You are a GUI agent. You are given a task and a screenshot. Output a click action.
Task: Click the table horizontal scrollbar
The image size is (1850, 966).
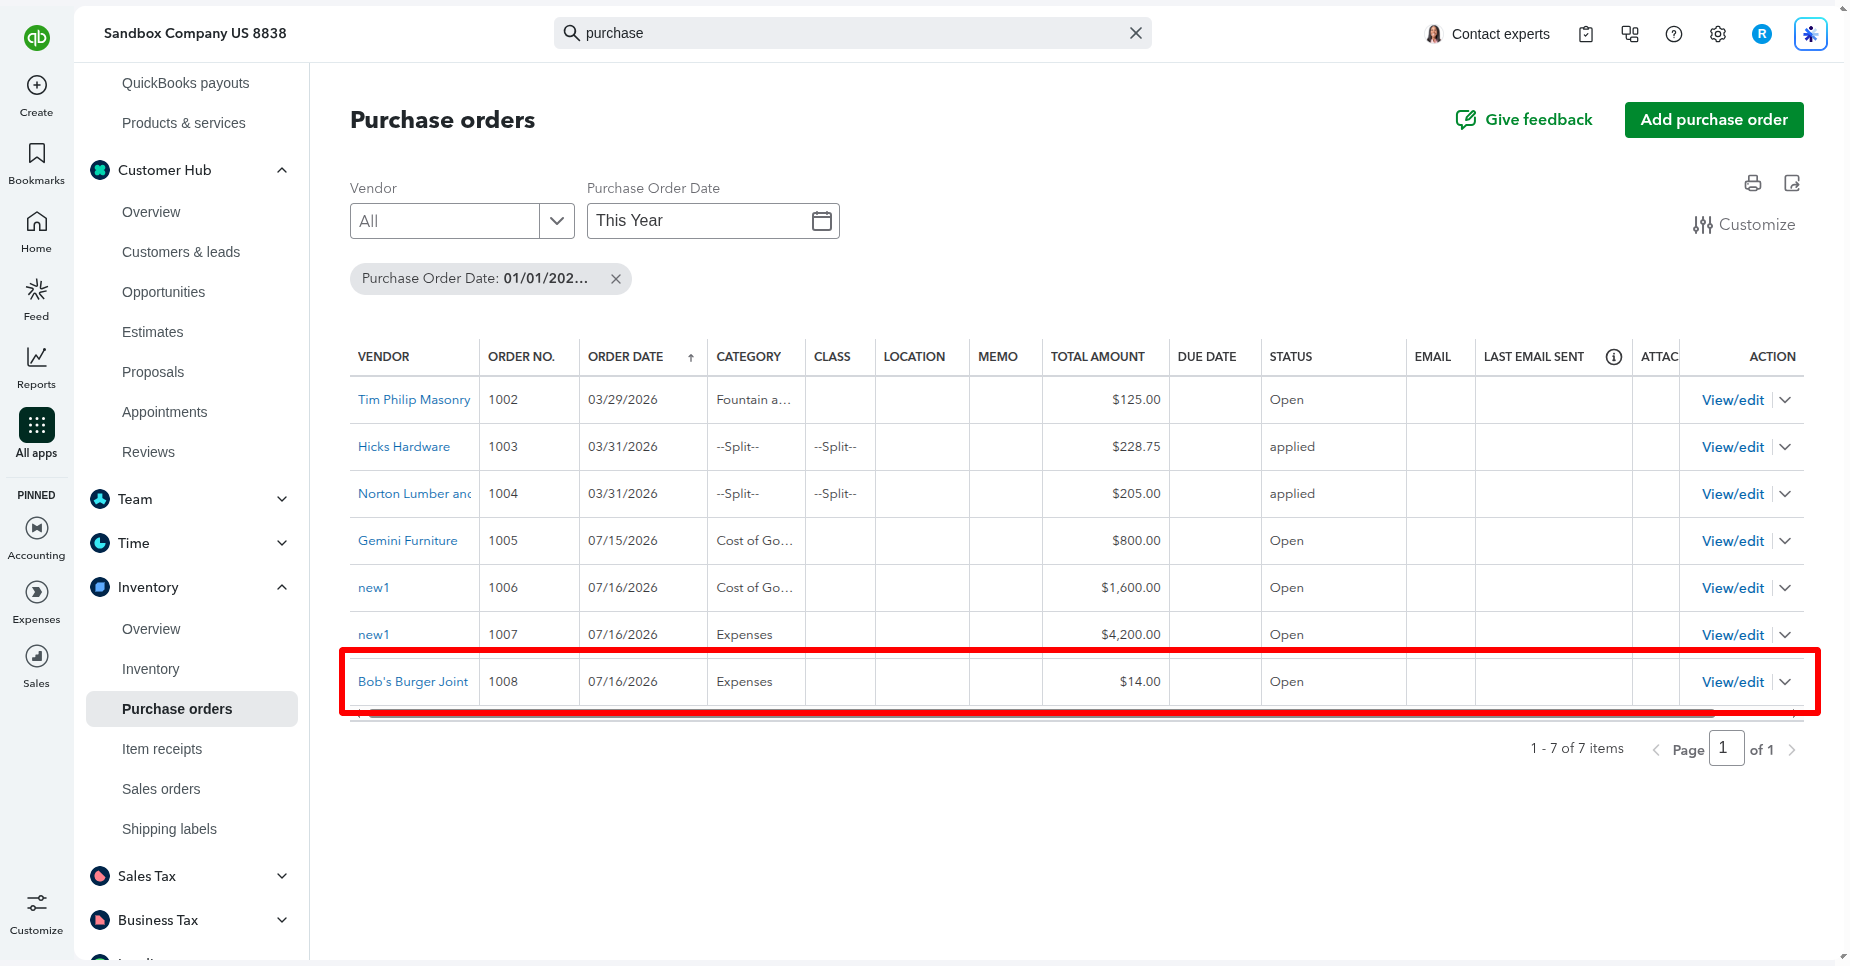[x=1042, y=714]
